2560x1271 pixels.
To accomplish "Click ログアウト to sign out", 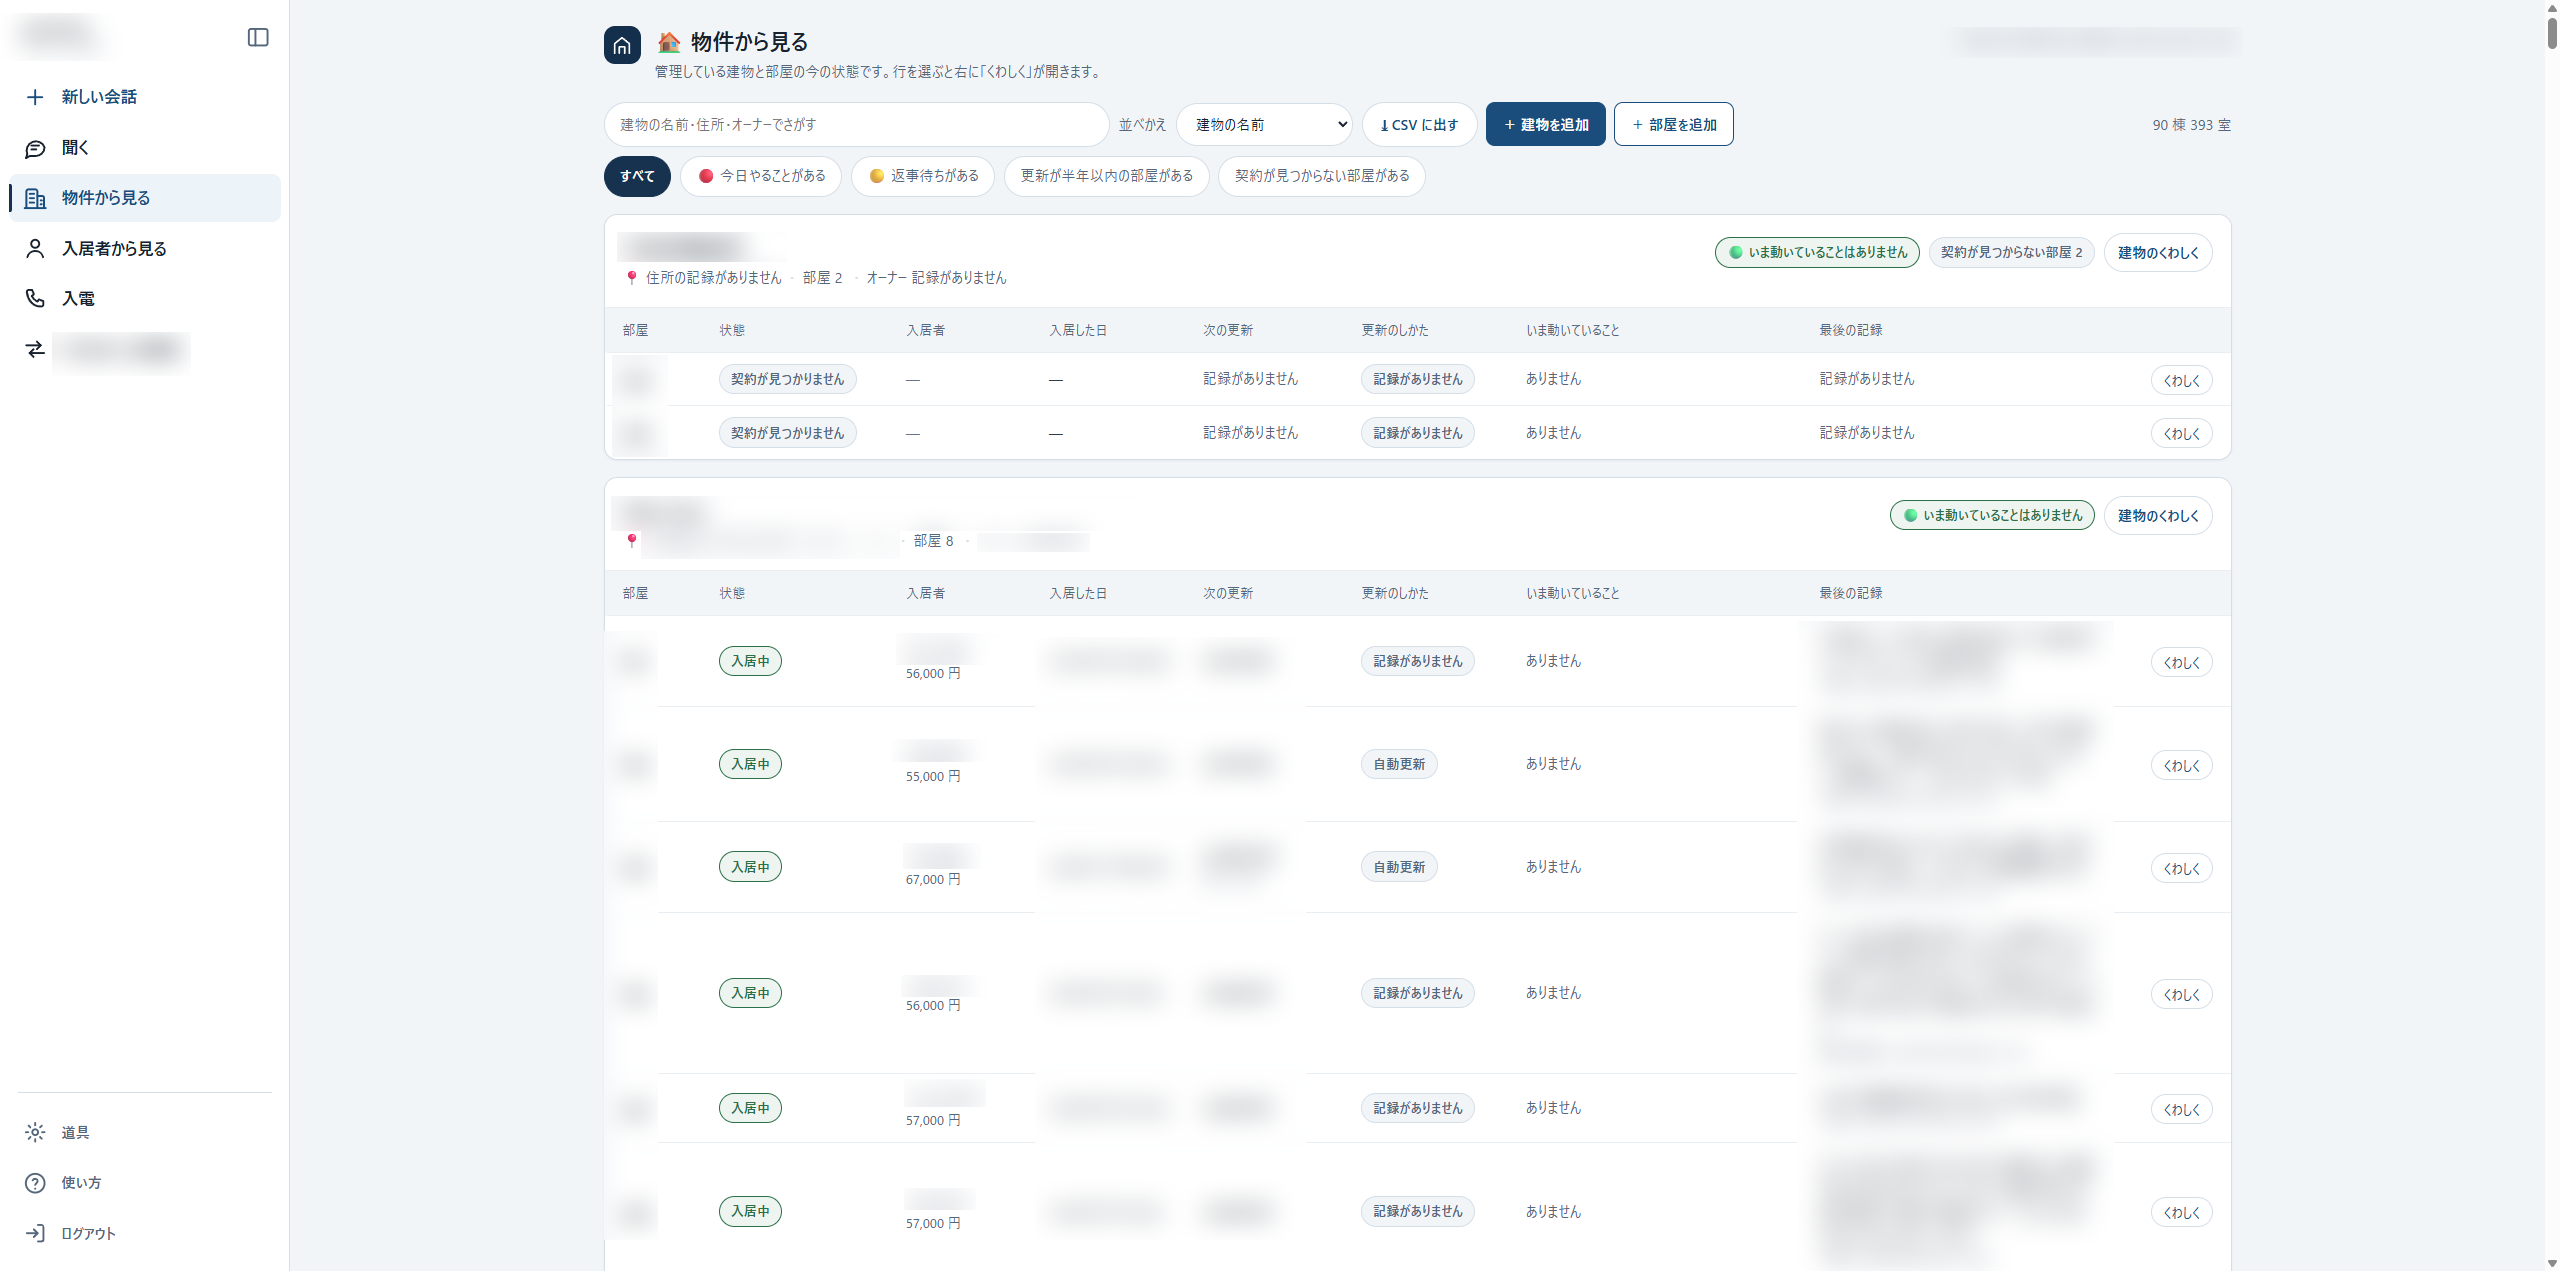I will point(145,1233).
